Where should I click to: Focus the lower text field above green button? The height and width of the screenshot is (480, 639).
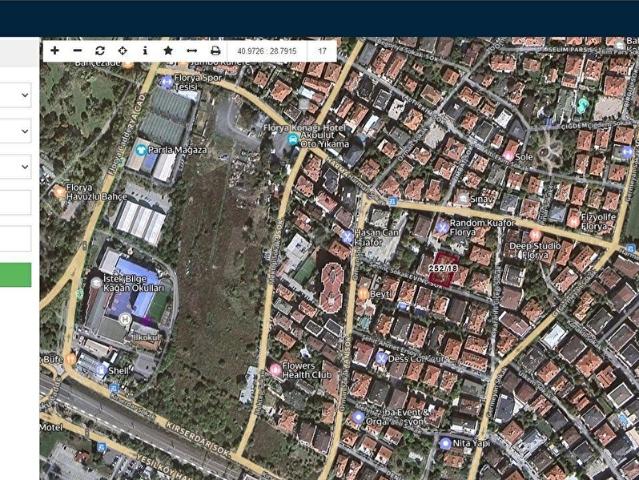click(x=16, y=238)
